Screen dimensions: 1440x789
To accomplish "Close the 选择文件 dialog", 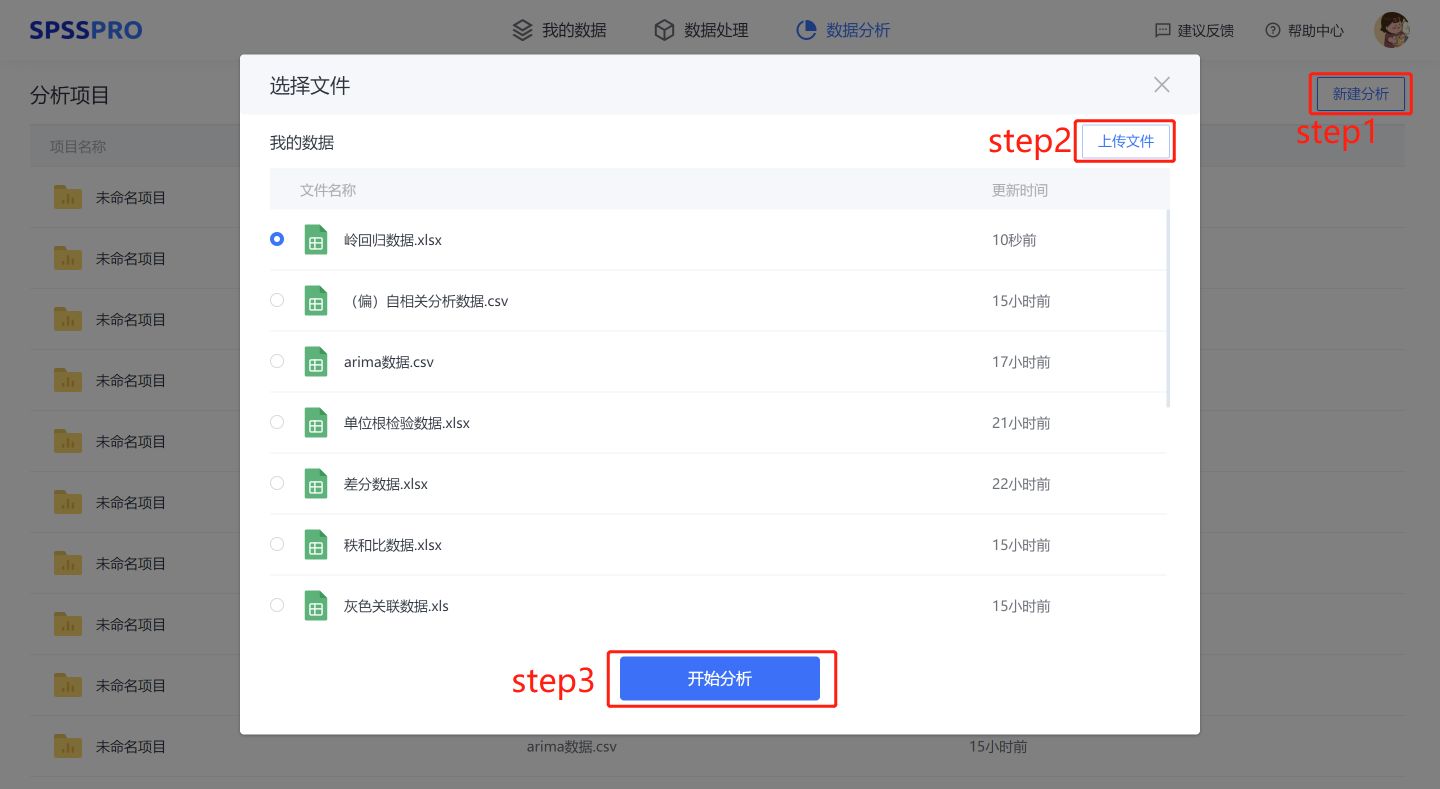I will 1162,85.
